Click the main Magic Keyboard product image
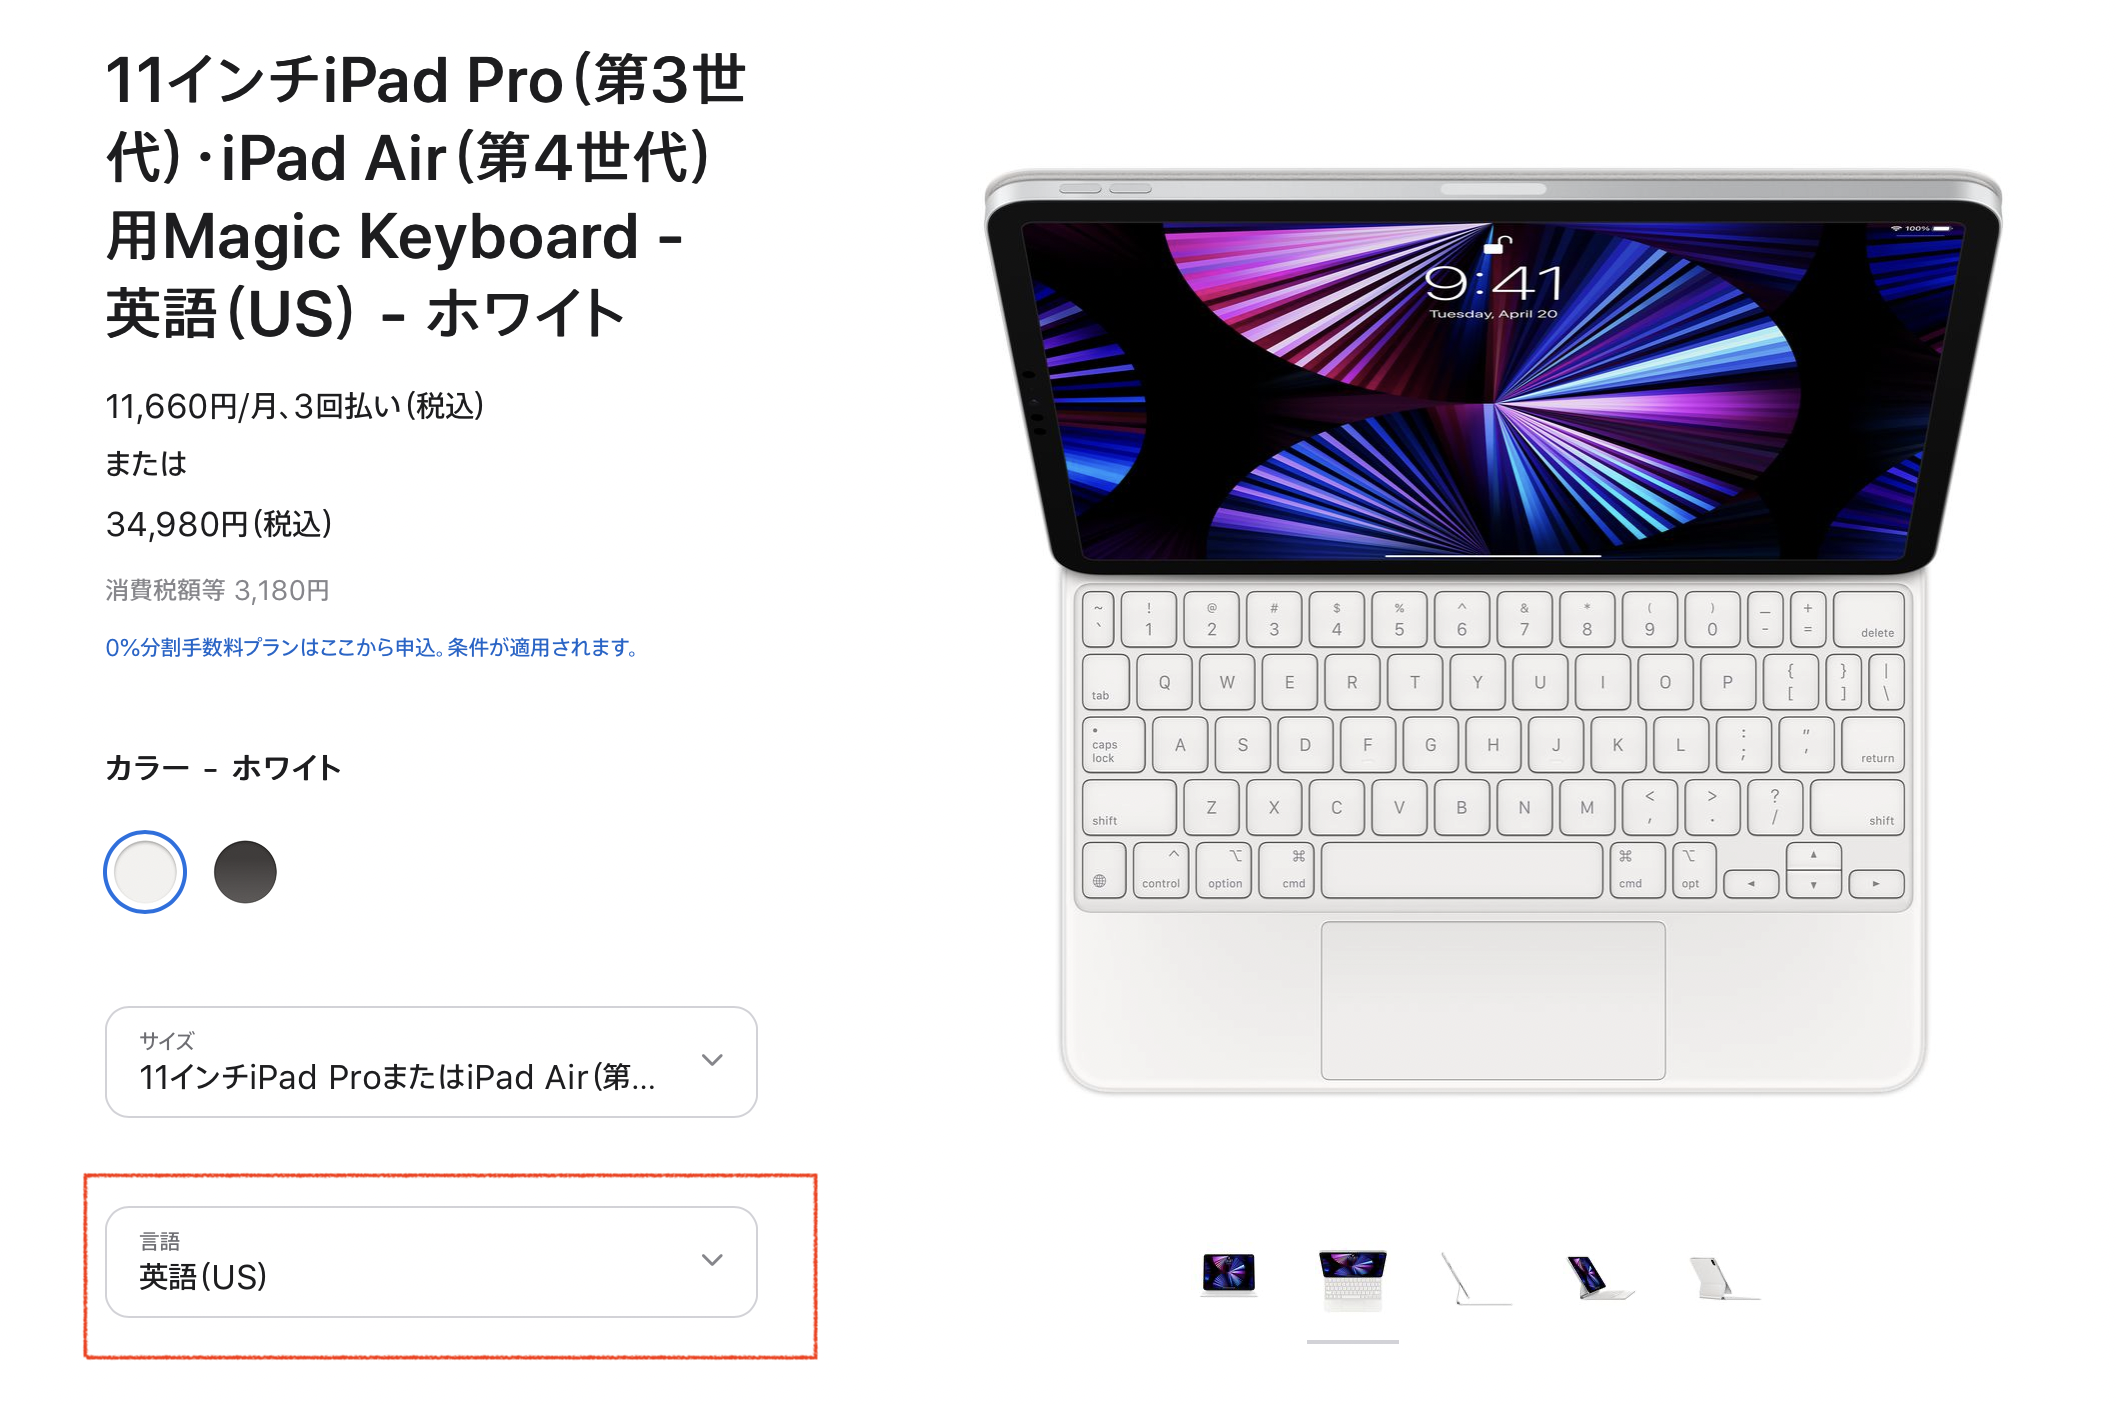The height and width of the screenshot is (1404, 2116). [x=1493, y=632]
